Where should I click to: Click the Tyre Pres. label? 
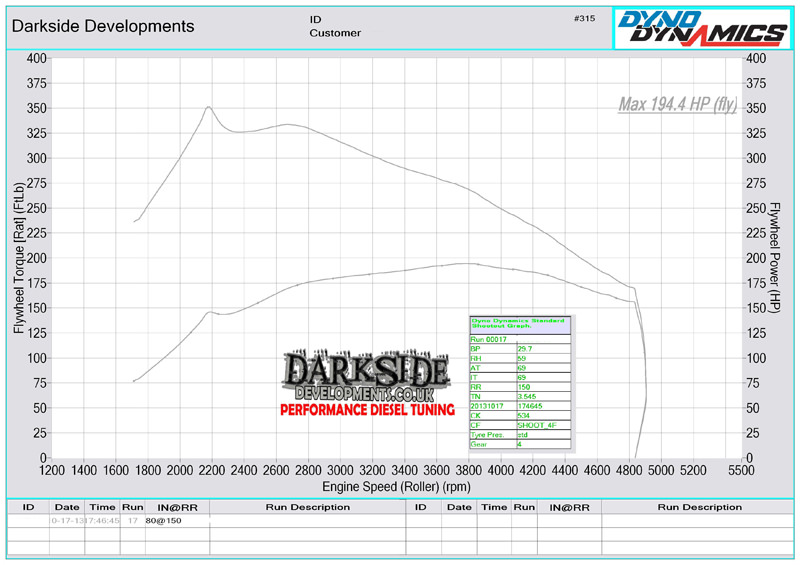click(x=487, y=435)
